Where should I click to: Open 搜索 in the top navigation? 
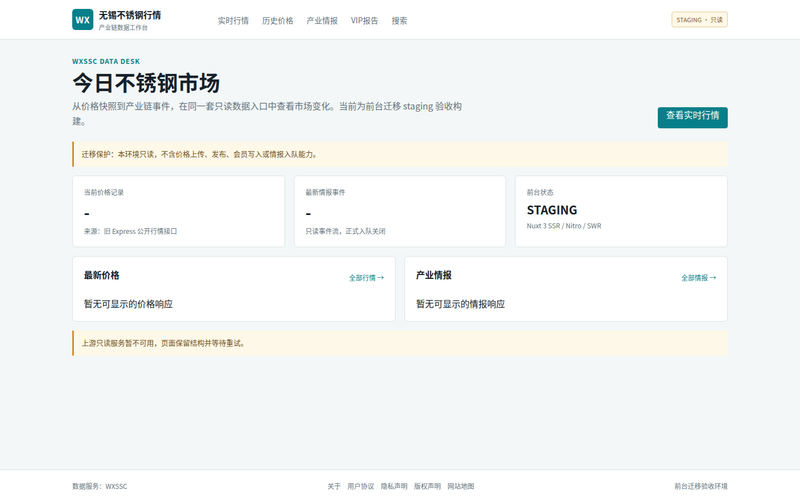(x=399, y=21)
